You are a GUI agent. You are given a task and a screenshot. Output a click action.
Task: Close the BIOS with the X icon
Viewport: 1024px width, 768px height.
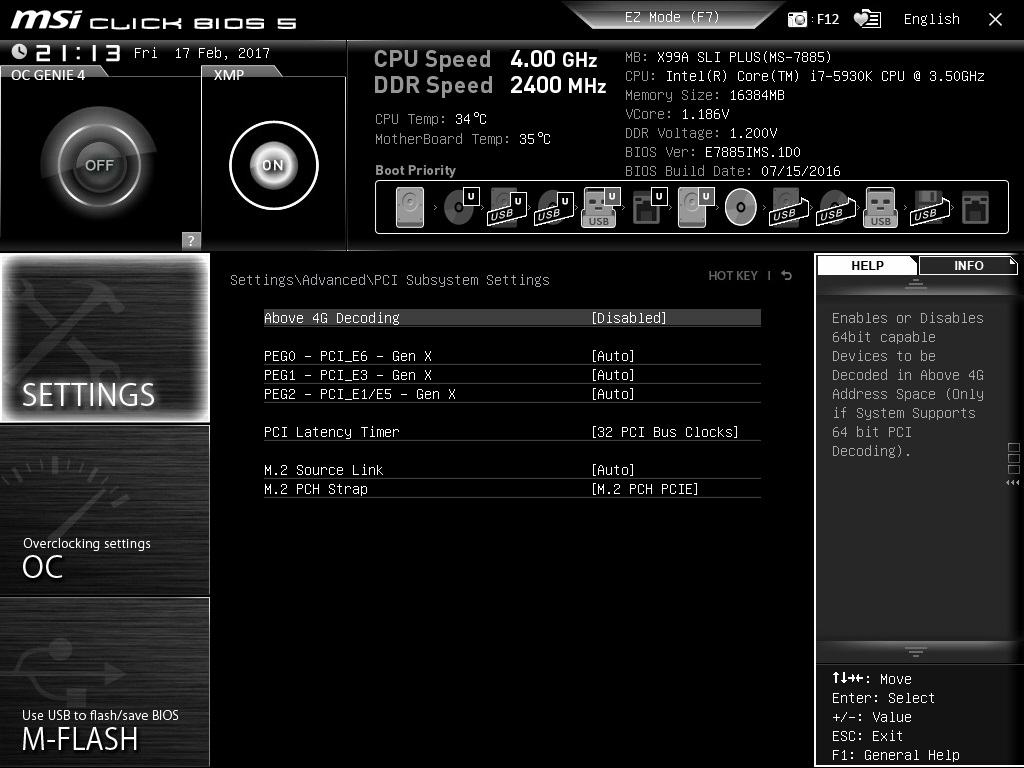coord(995,20)
